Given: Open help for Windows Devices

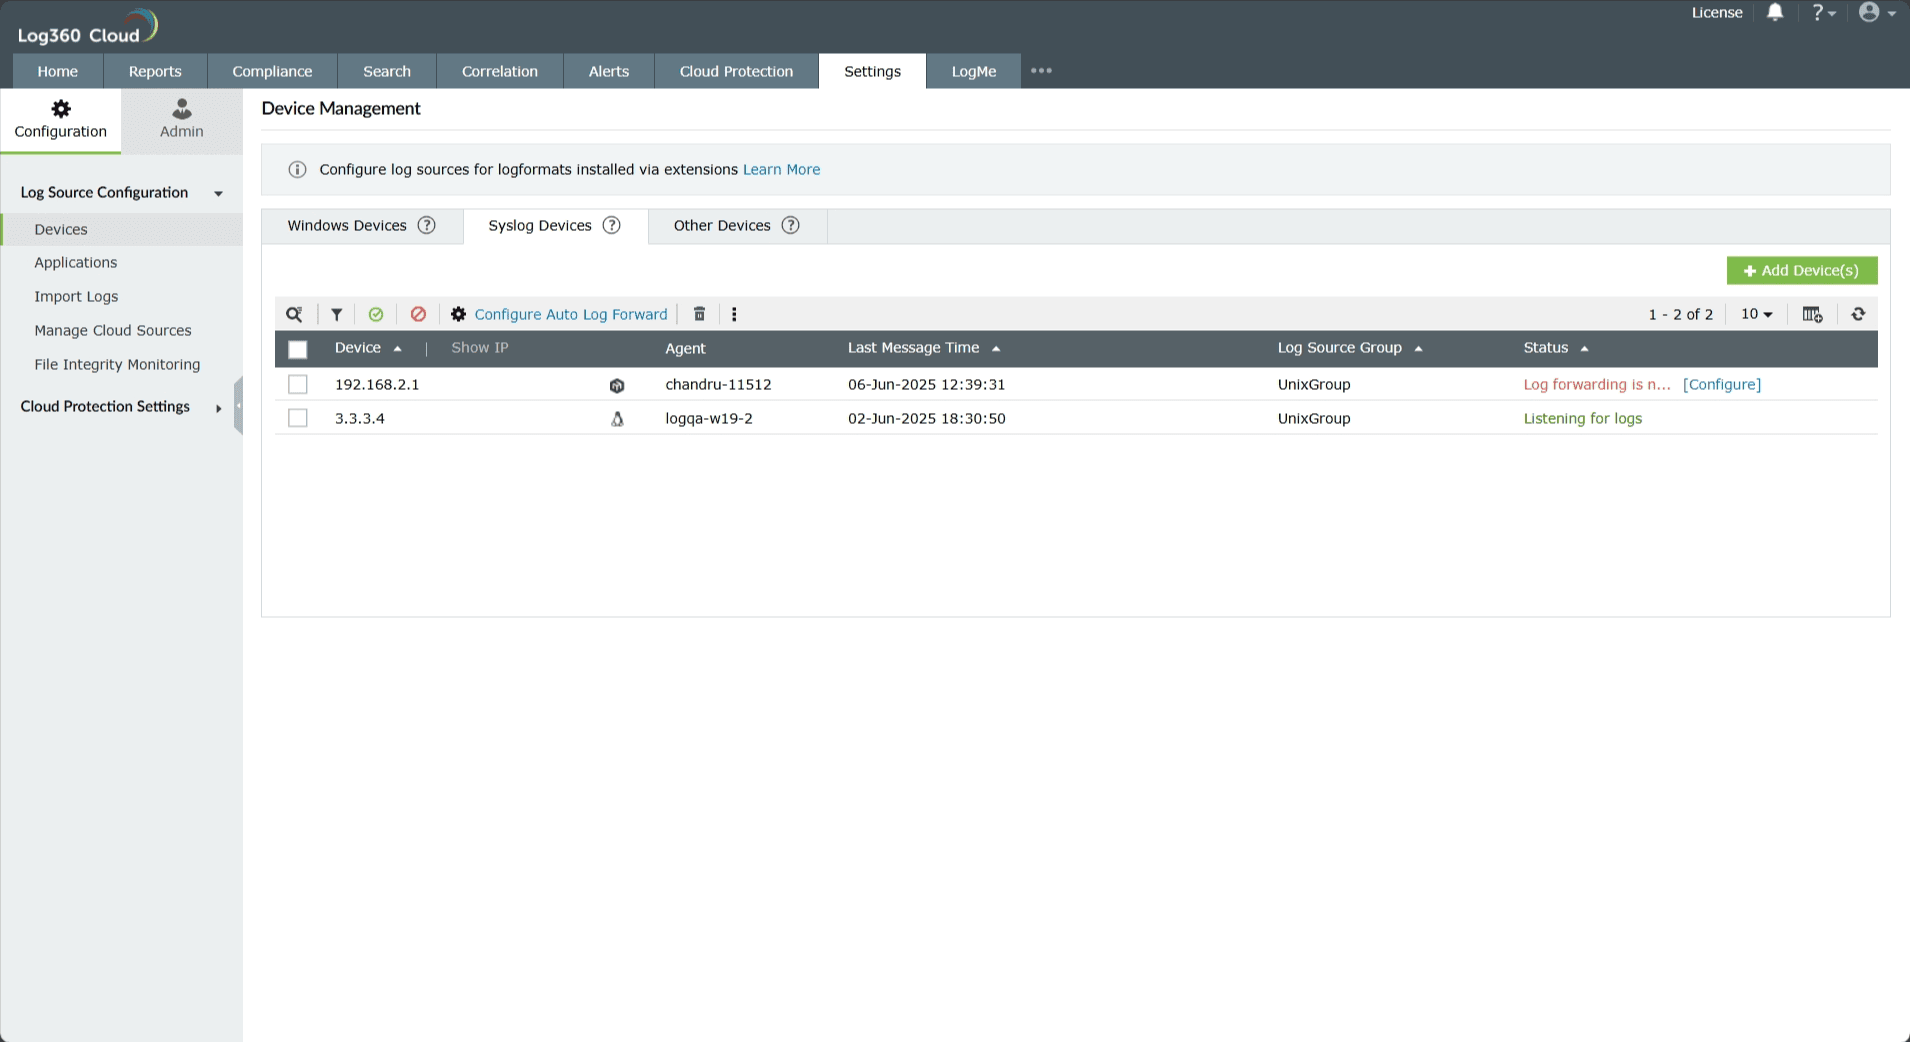Looking at the screenshot, I should point(427,225).
